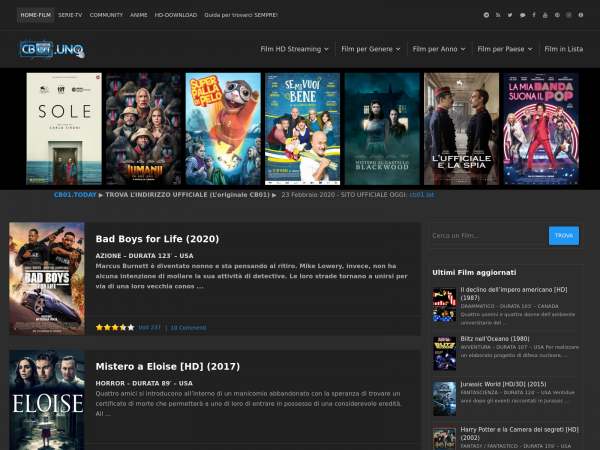Click the CB01 UNO site logo
Screen dimensions: 600x450
point(52,48)
